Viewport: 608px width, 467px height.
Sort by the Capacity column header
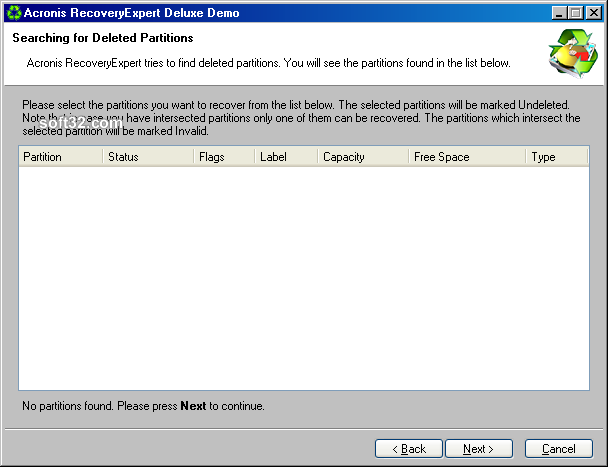point(363,157)
